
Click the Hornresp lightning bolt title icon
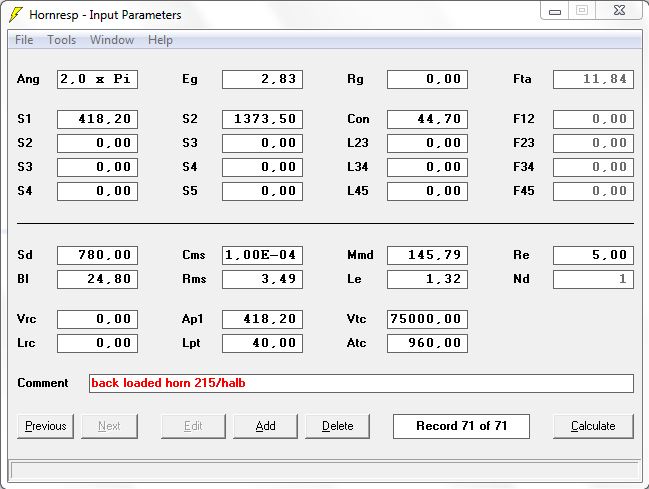16,15
